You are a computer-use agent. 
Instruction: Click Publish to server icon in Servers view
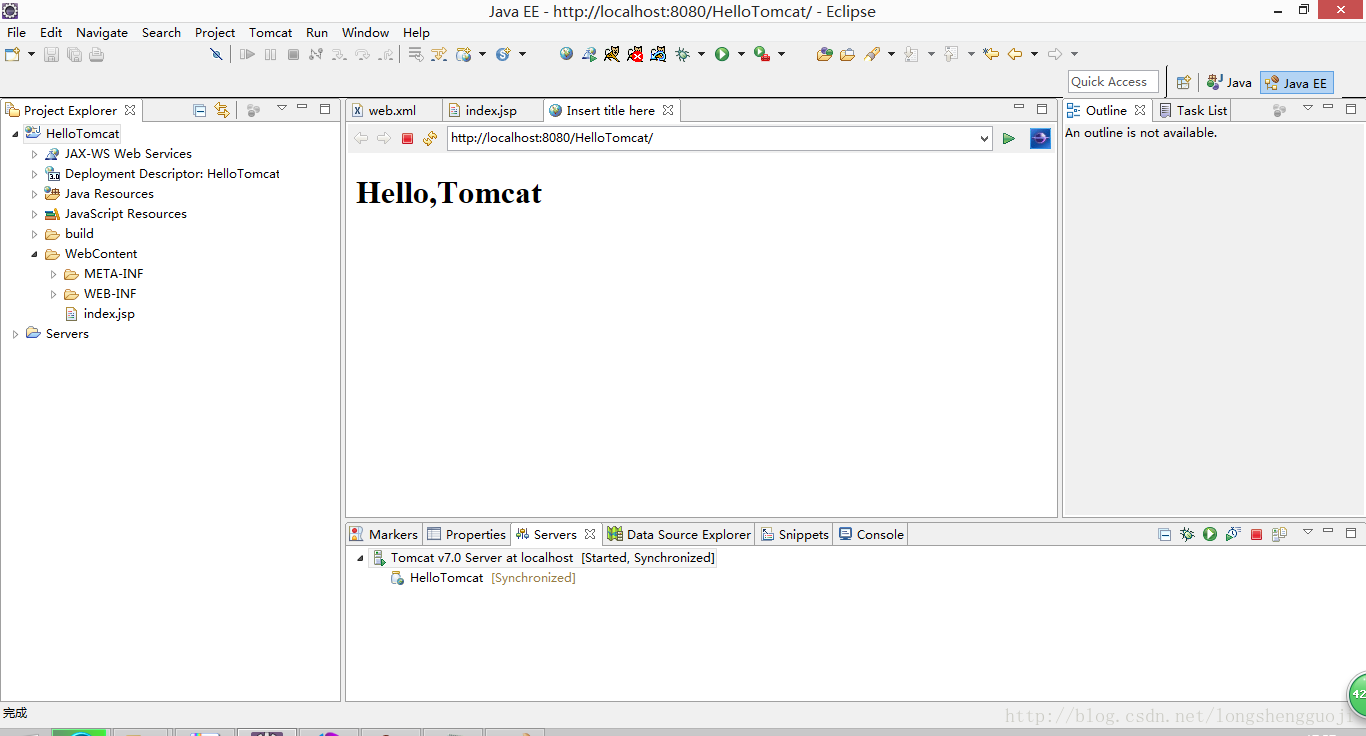tap(1279, 534)
